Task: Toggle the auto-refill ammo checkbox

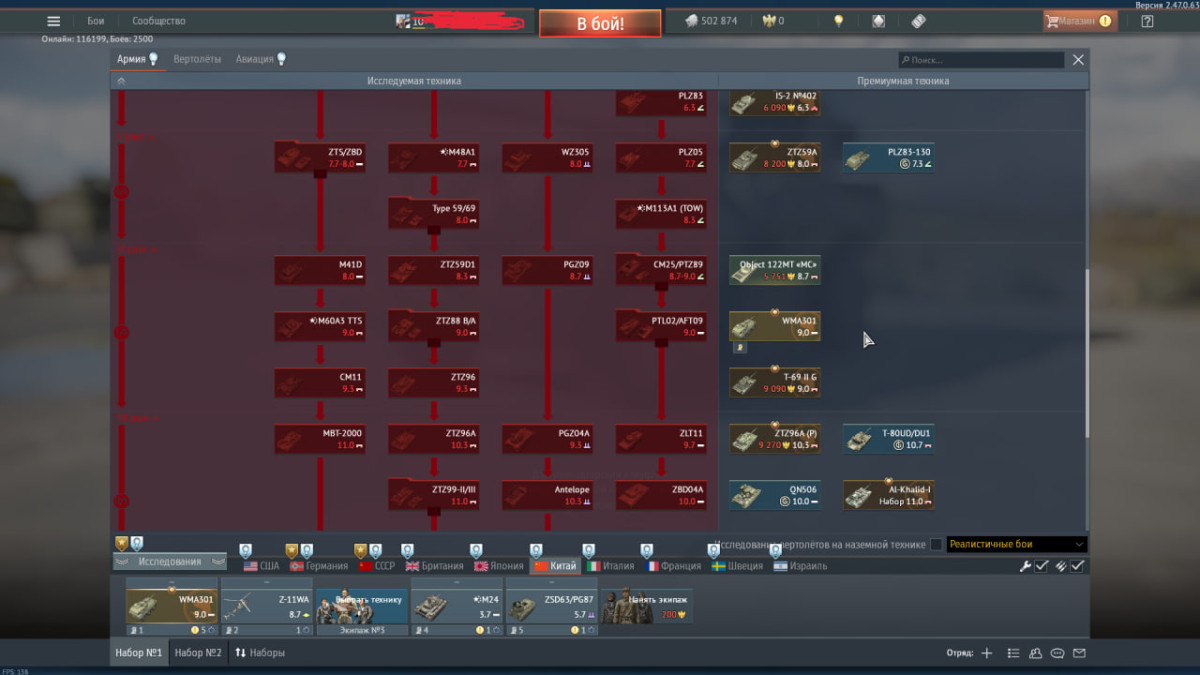Action: coord(1077,566)
